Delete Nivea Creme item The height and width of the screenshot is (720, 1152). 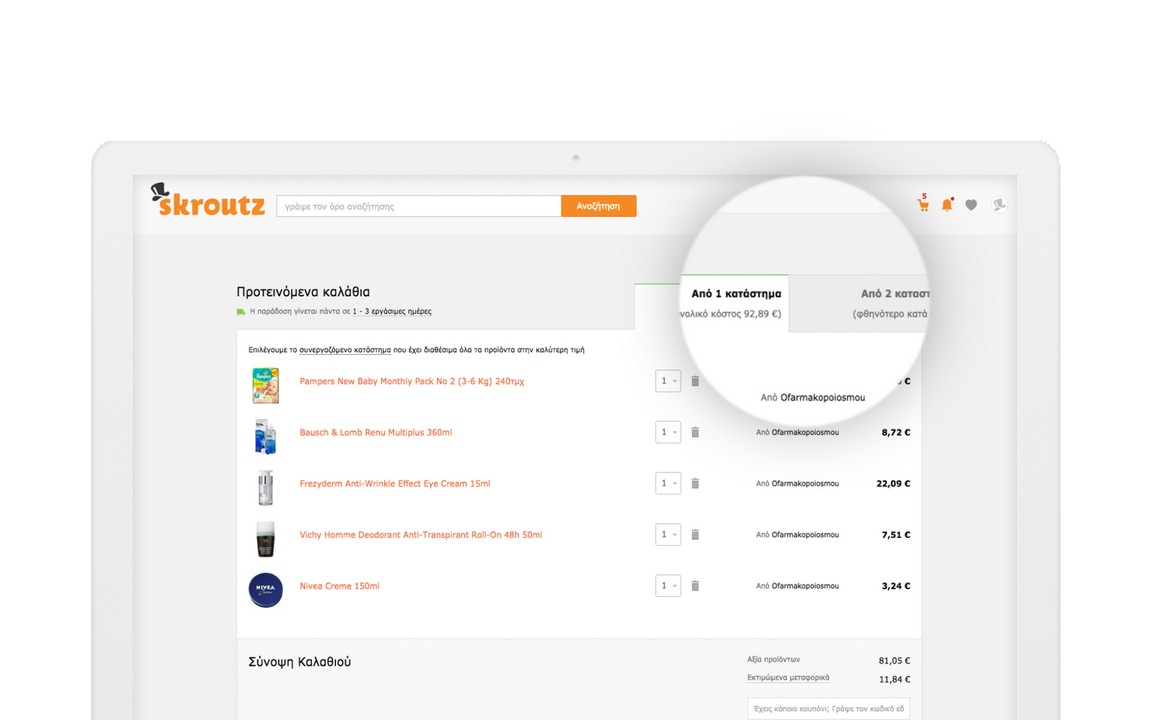[x=695, y=586]
